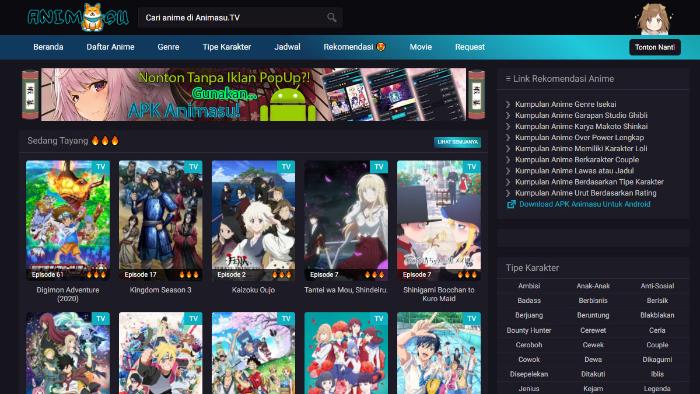The height and width of the screenshot is (394, 700).
Task: Open the Kaizoku Oujo poster
Action: pos(254,220)
